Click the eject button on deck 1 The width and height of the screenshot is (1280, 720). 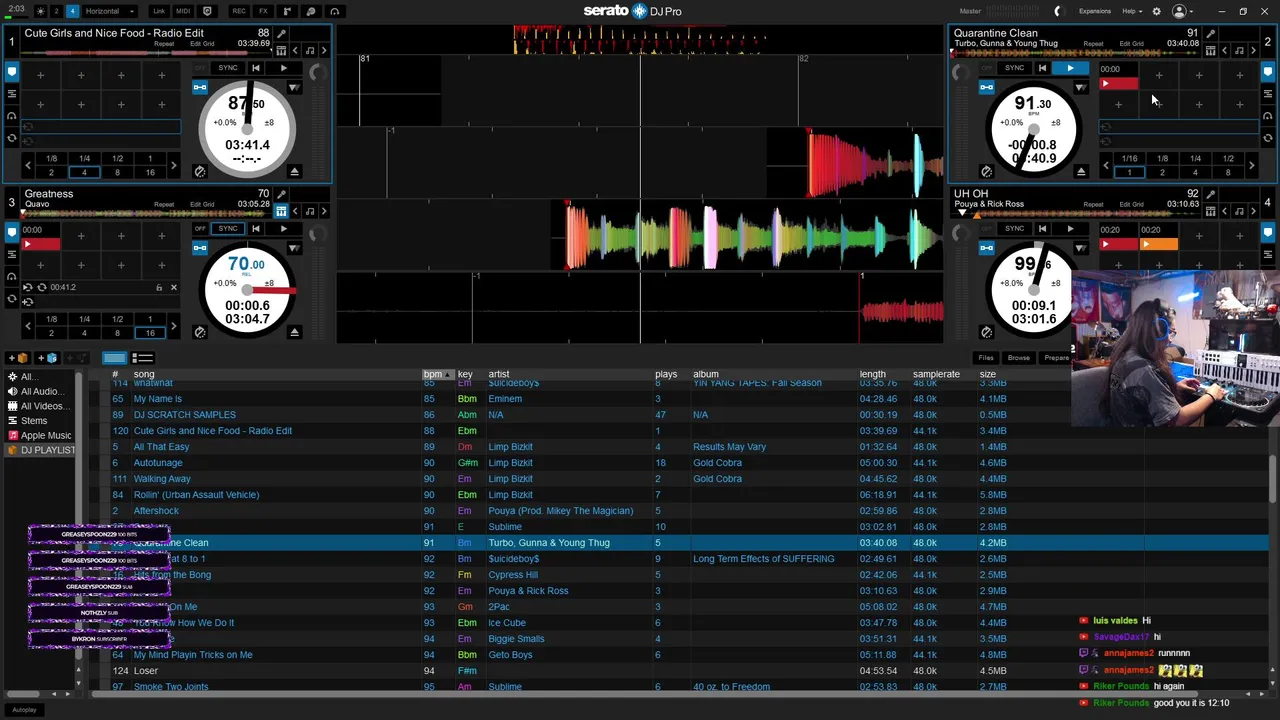coord(294,171)
